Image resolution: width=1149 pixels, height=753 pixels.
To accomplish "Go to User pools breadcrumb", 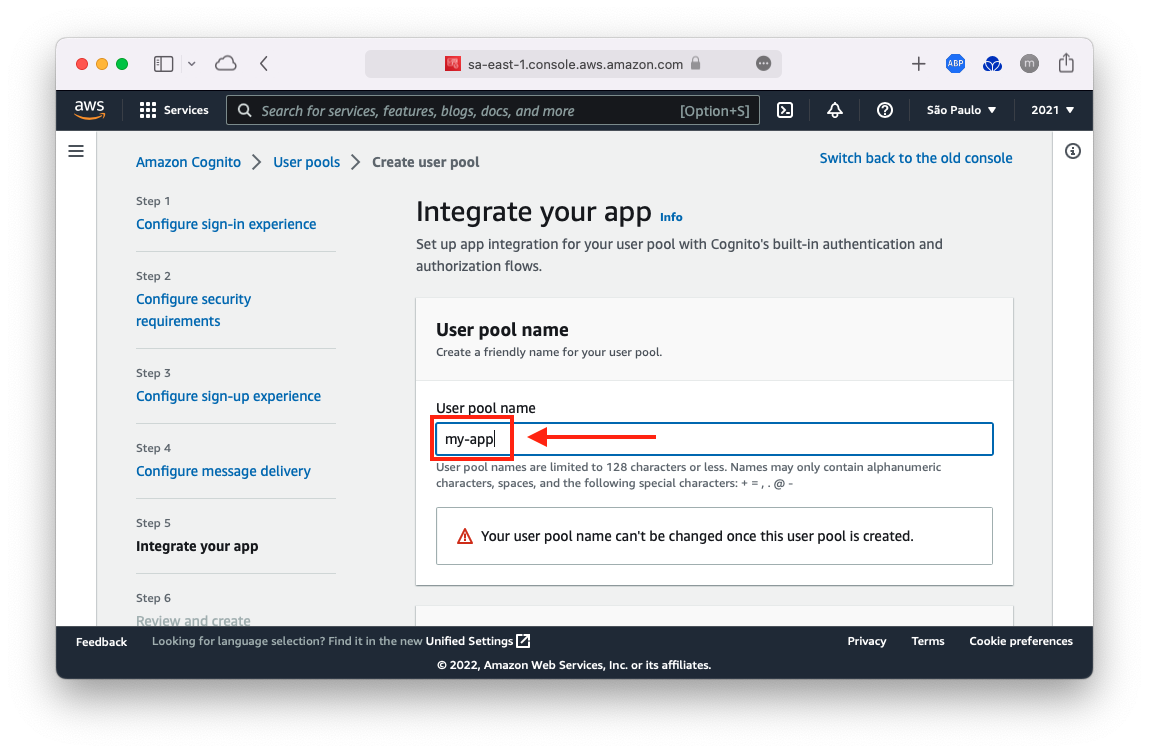I will 306,162.
